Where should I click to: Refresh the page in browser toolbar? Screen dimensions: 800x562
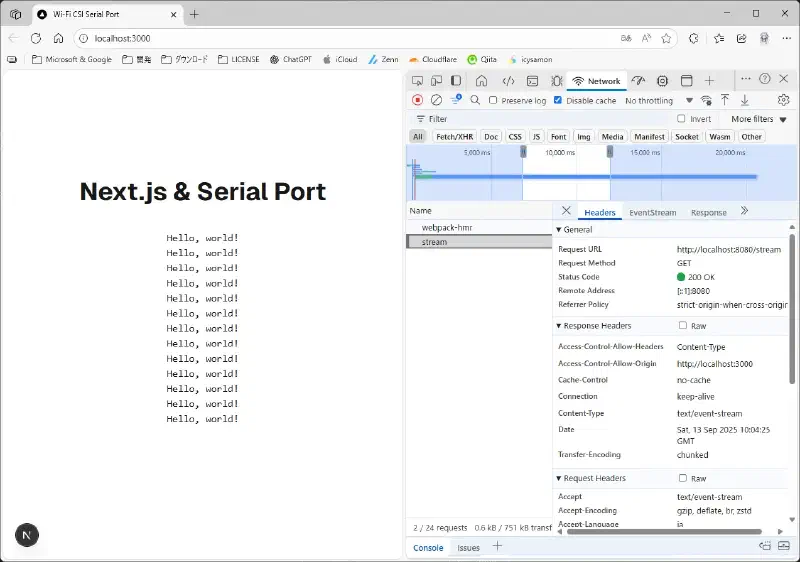click(x=36, y=38)
